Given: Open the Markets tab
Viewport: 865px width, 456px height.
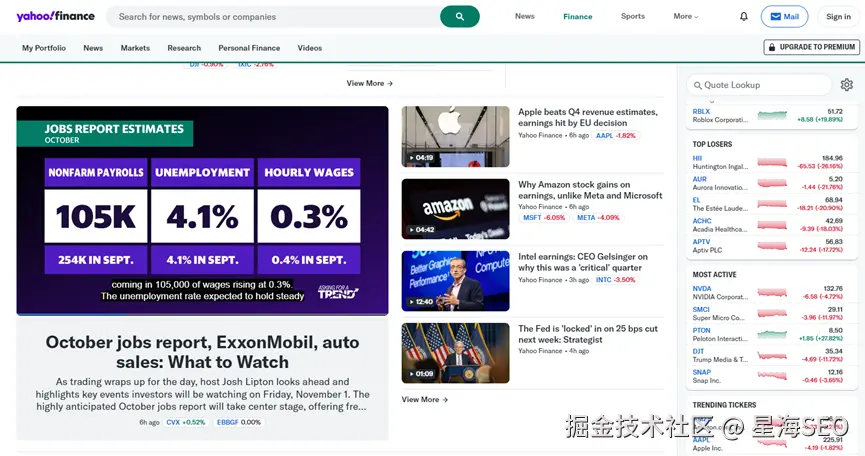Looking at the screenshot, I should pyautogui.click(x=135, y=48).
